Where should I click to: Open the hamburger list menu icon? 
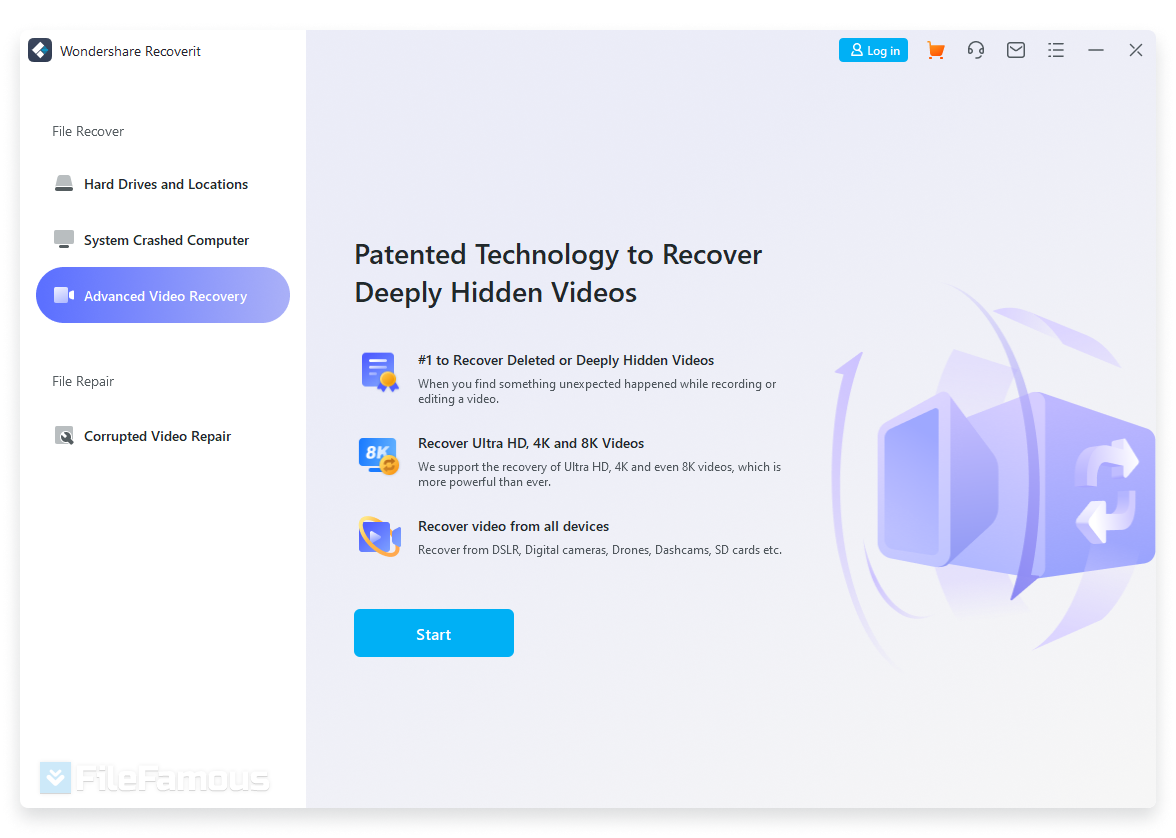1056,50
